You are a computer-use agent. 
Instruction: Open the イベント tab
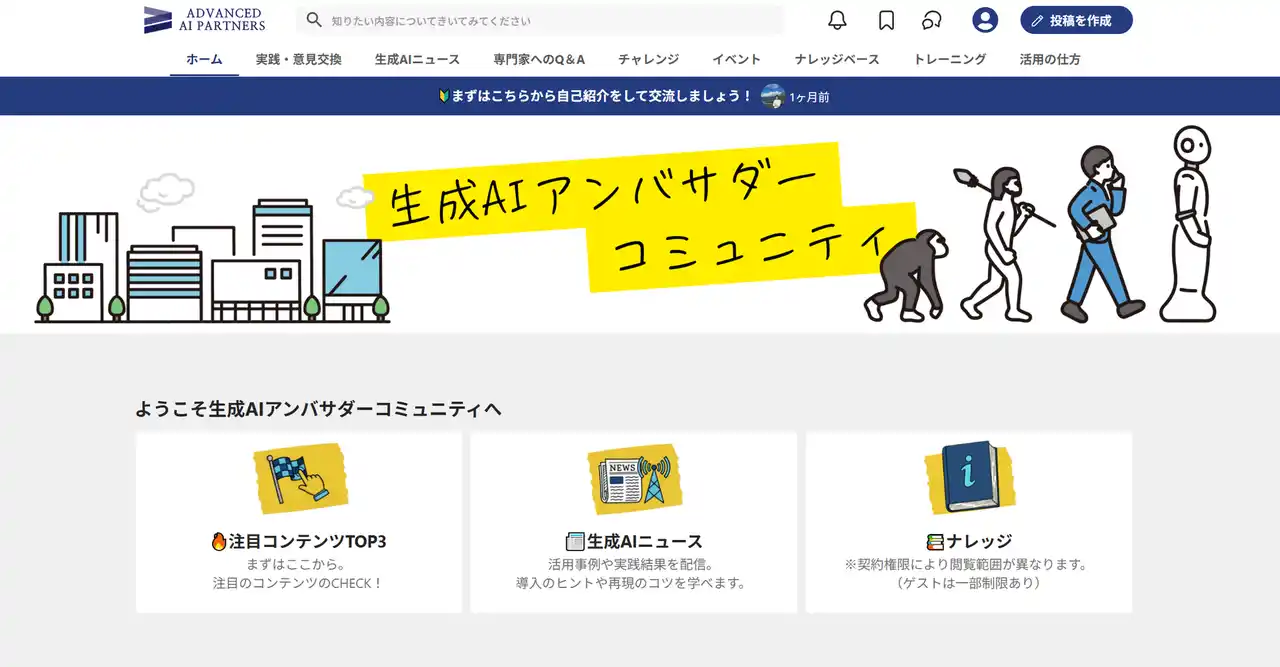tap(736, 59)
